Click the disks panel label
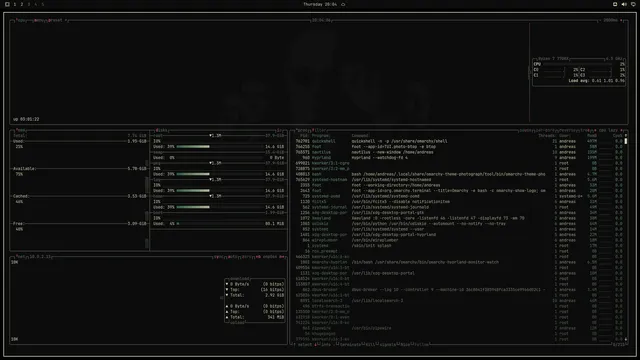640x360 pixels. (x=162, y=130)
